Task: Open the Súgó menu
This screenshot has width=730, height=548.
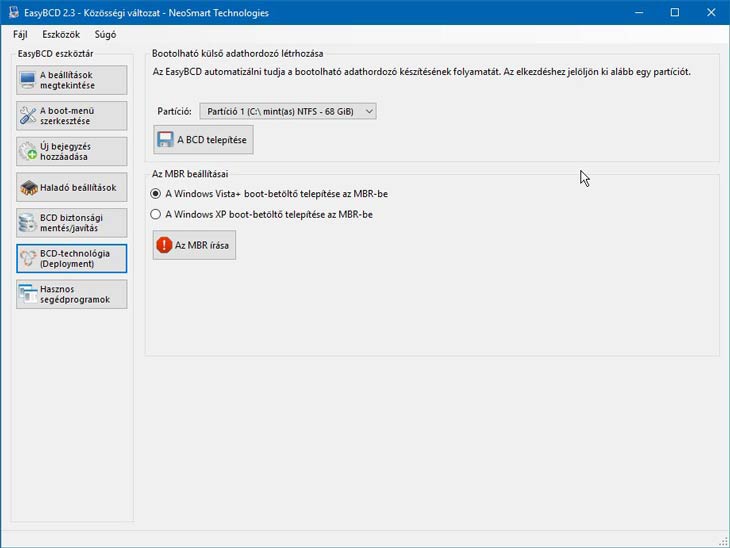Action: [x=104, y=35]
